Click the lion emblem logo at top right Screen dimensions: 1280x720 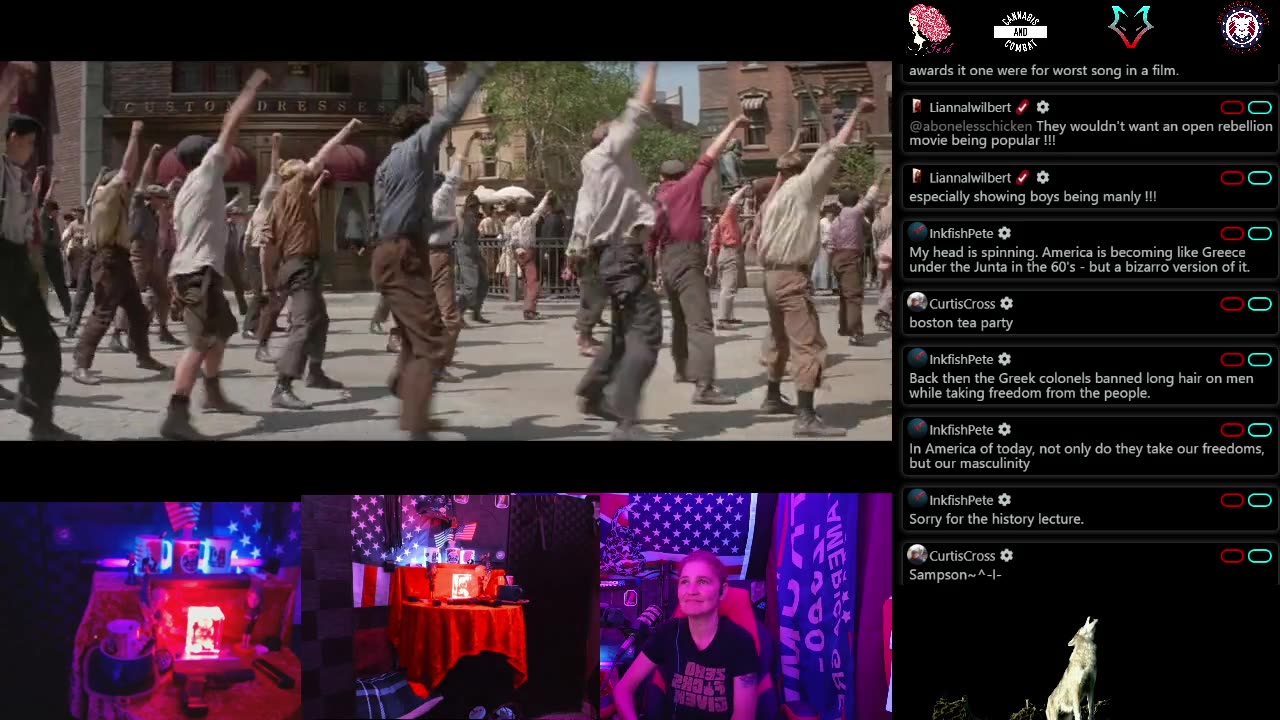1242,27
